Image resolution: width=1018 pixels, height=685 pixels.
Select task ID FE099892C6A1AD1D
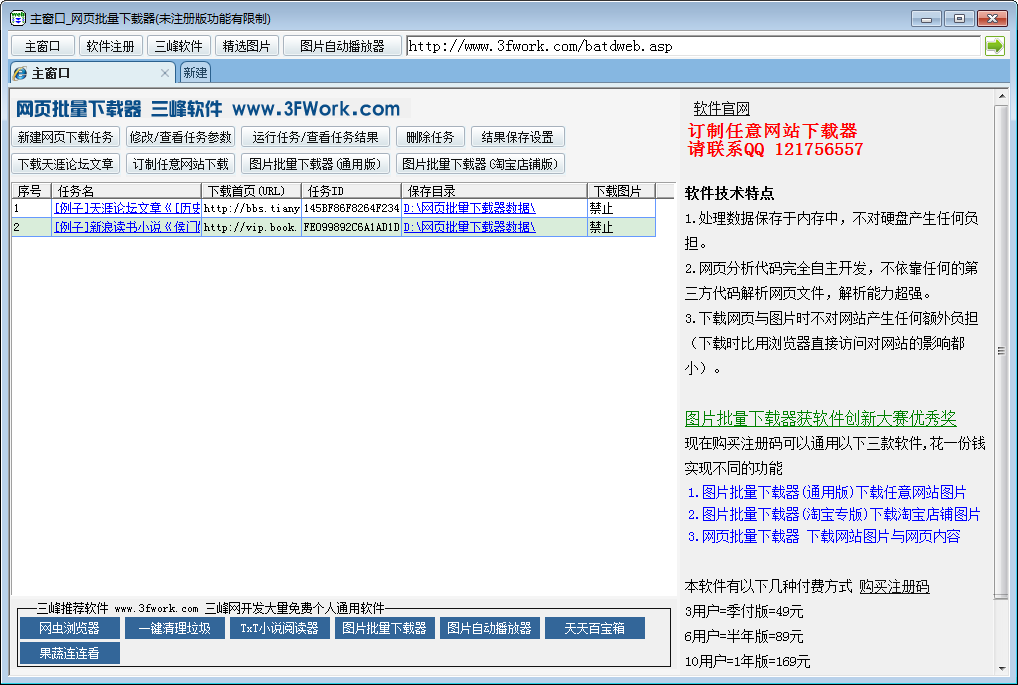[351, 227]
